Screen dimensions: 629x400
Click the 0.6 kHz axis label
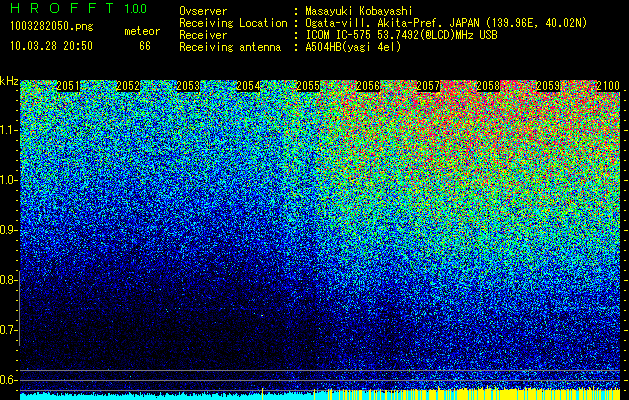(x=9, y=380)
